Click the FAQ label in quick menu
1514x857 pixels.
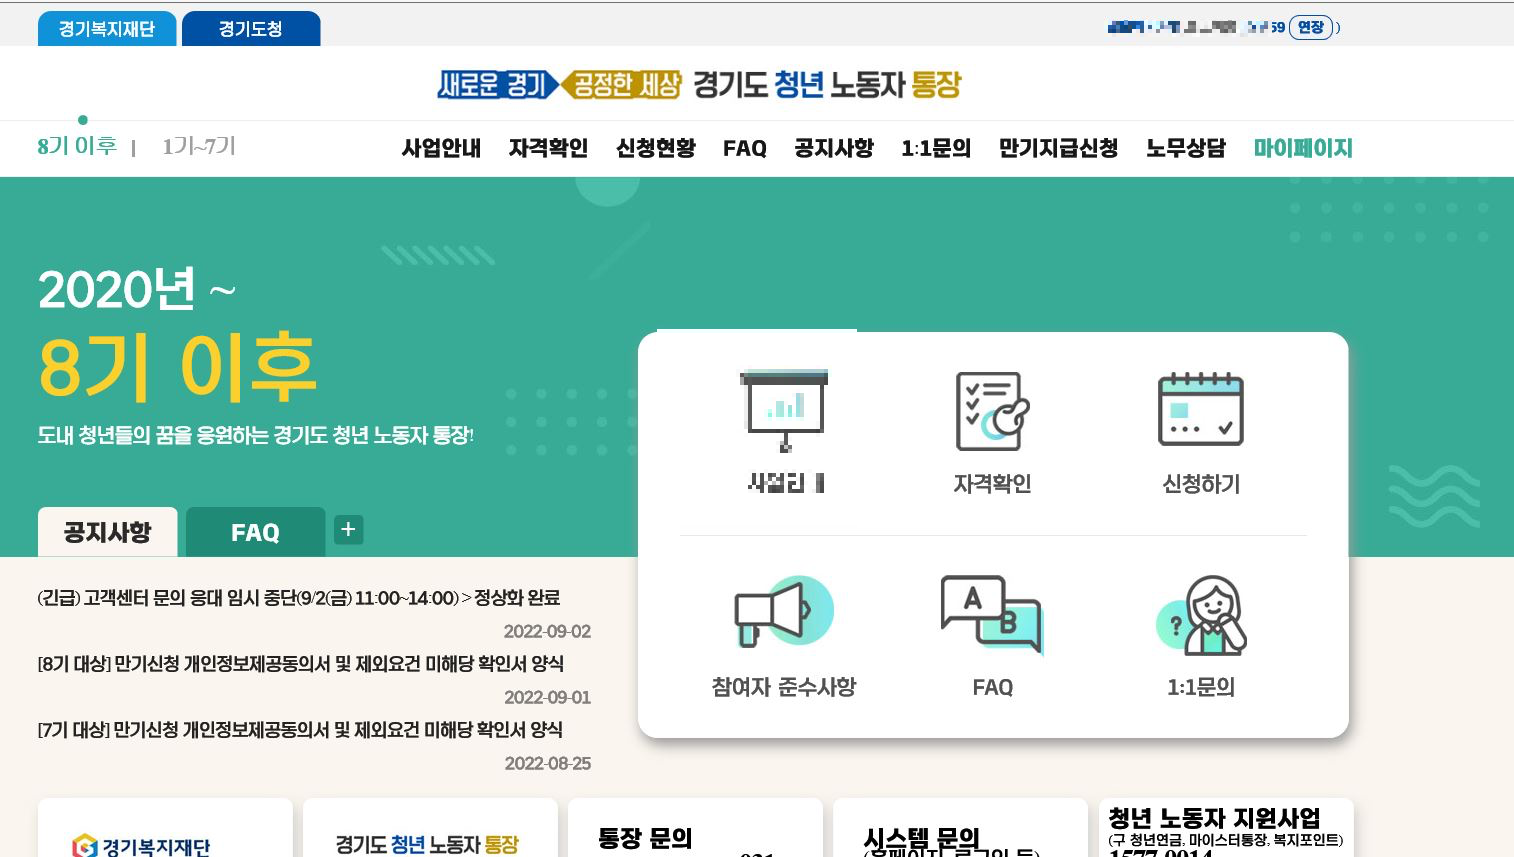(x=992, y=687)
